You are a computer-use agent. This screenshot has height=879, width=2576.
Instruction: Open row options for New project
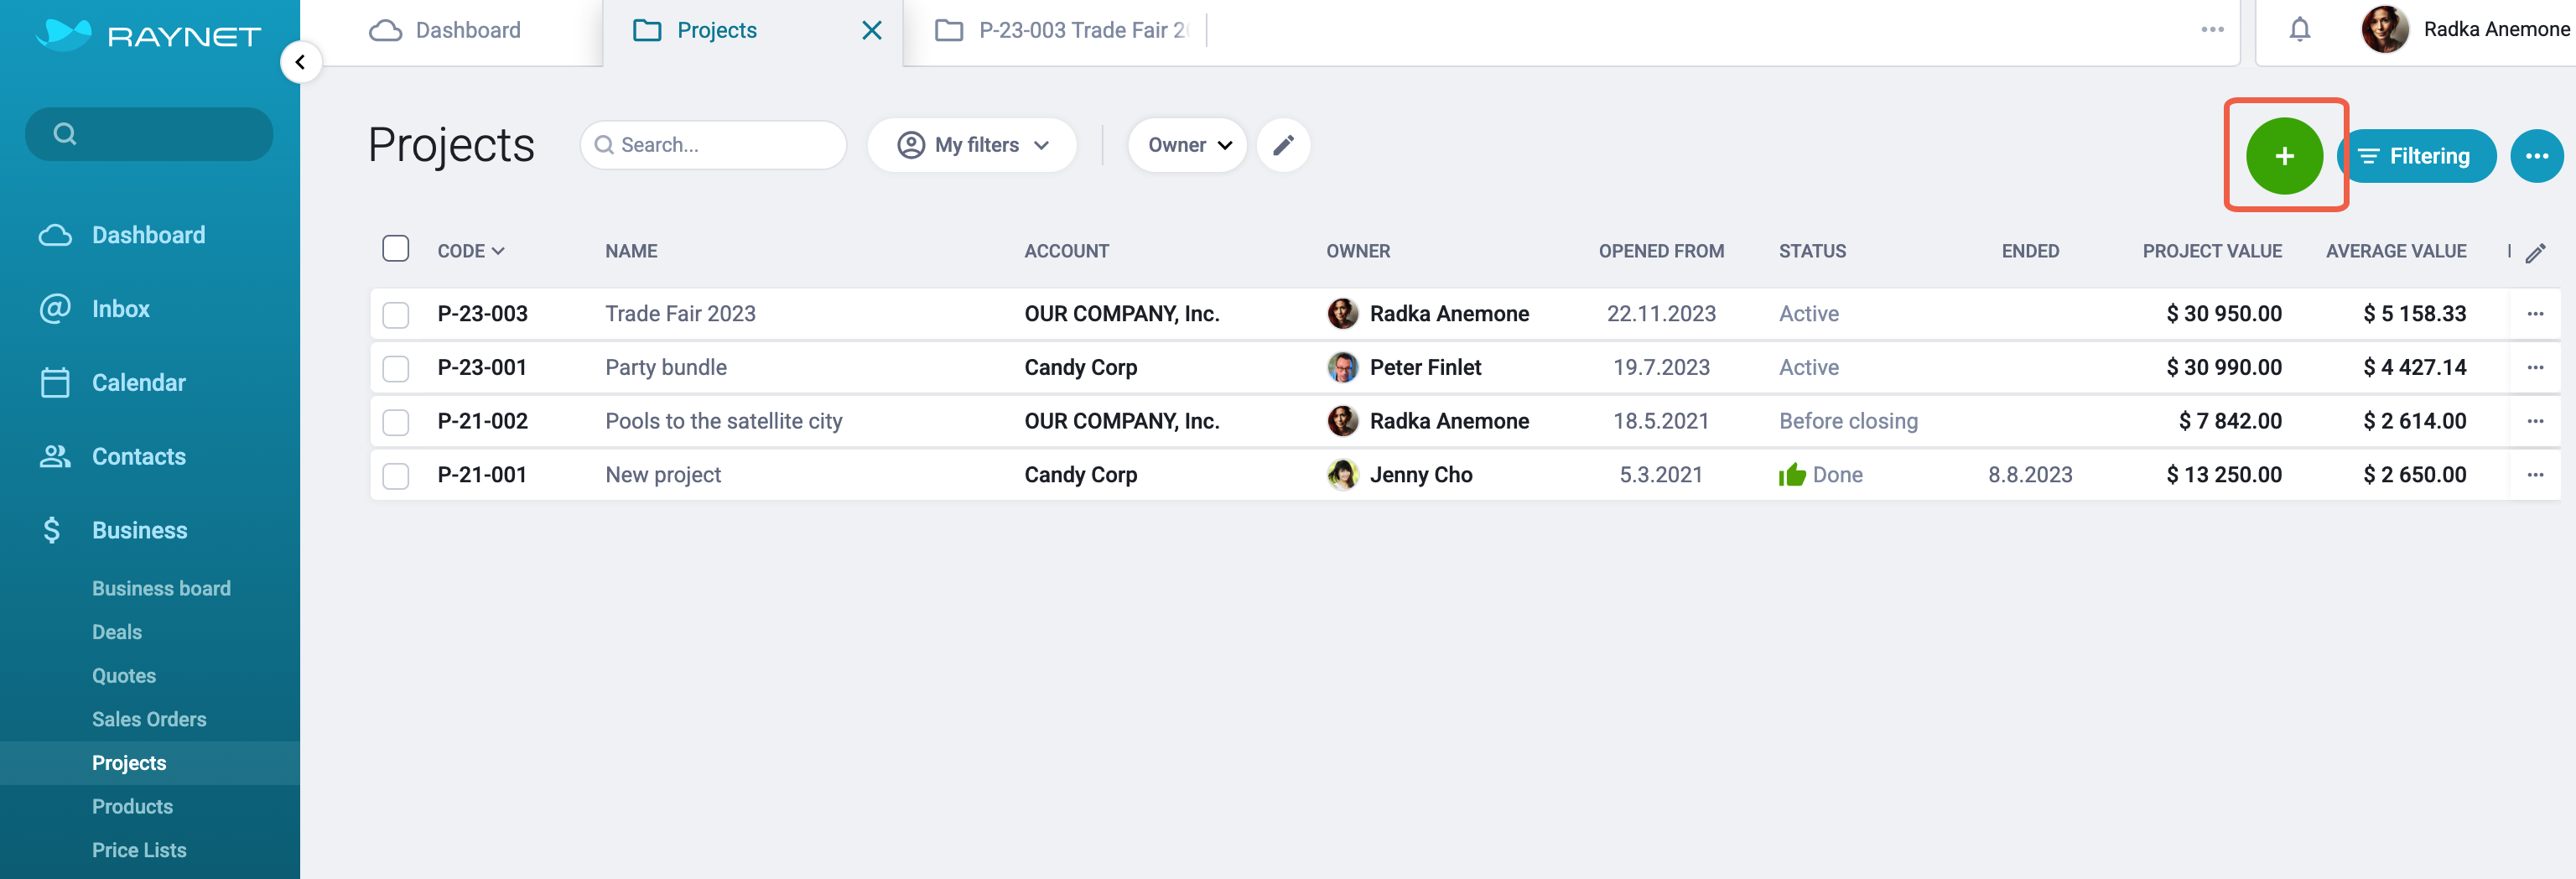2535,475
